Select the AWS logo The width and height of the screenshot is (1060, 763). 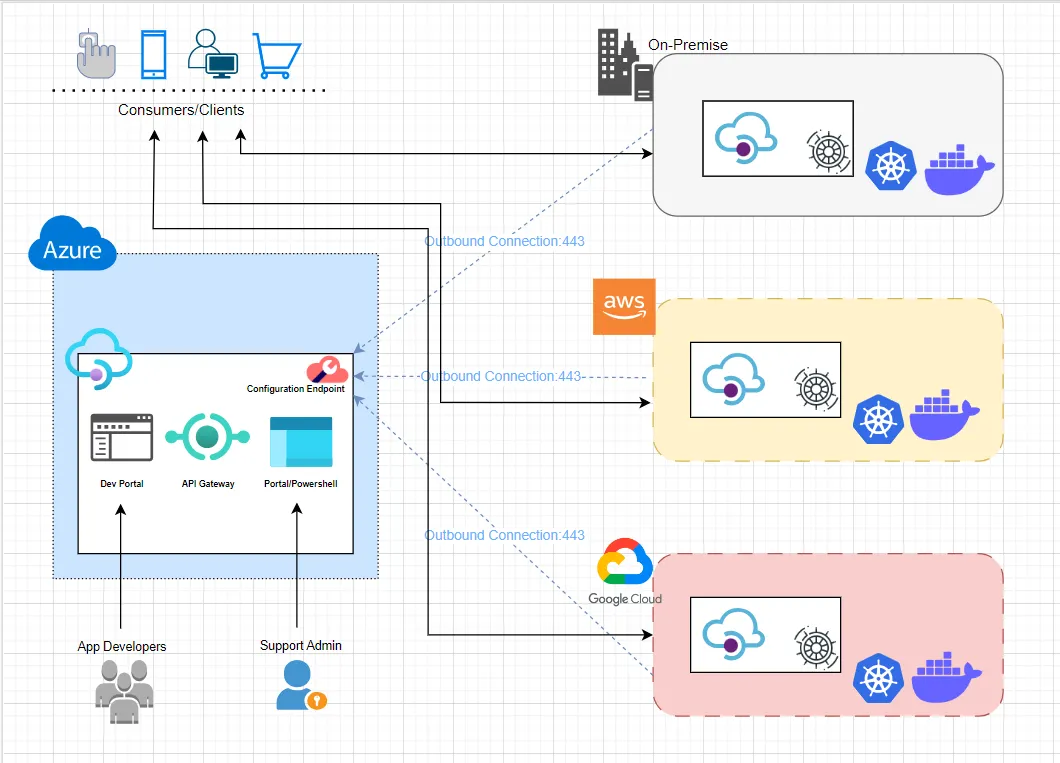[623, 306]
